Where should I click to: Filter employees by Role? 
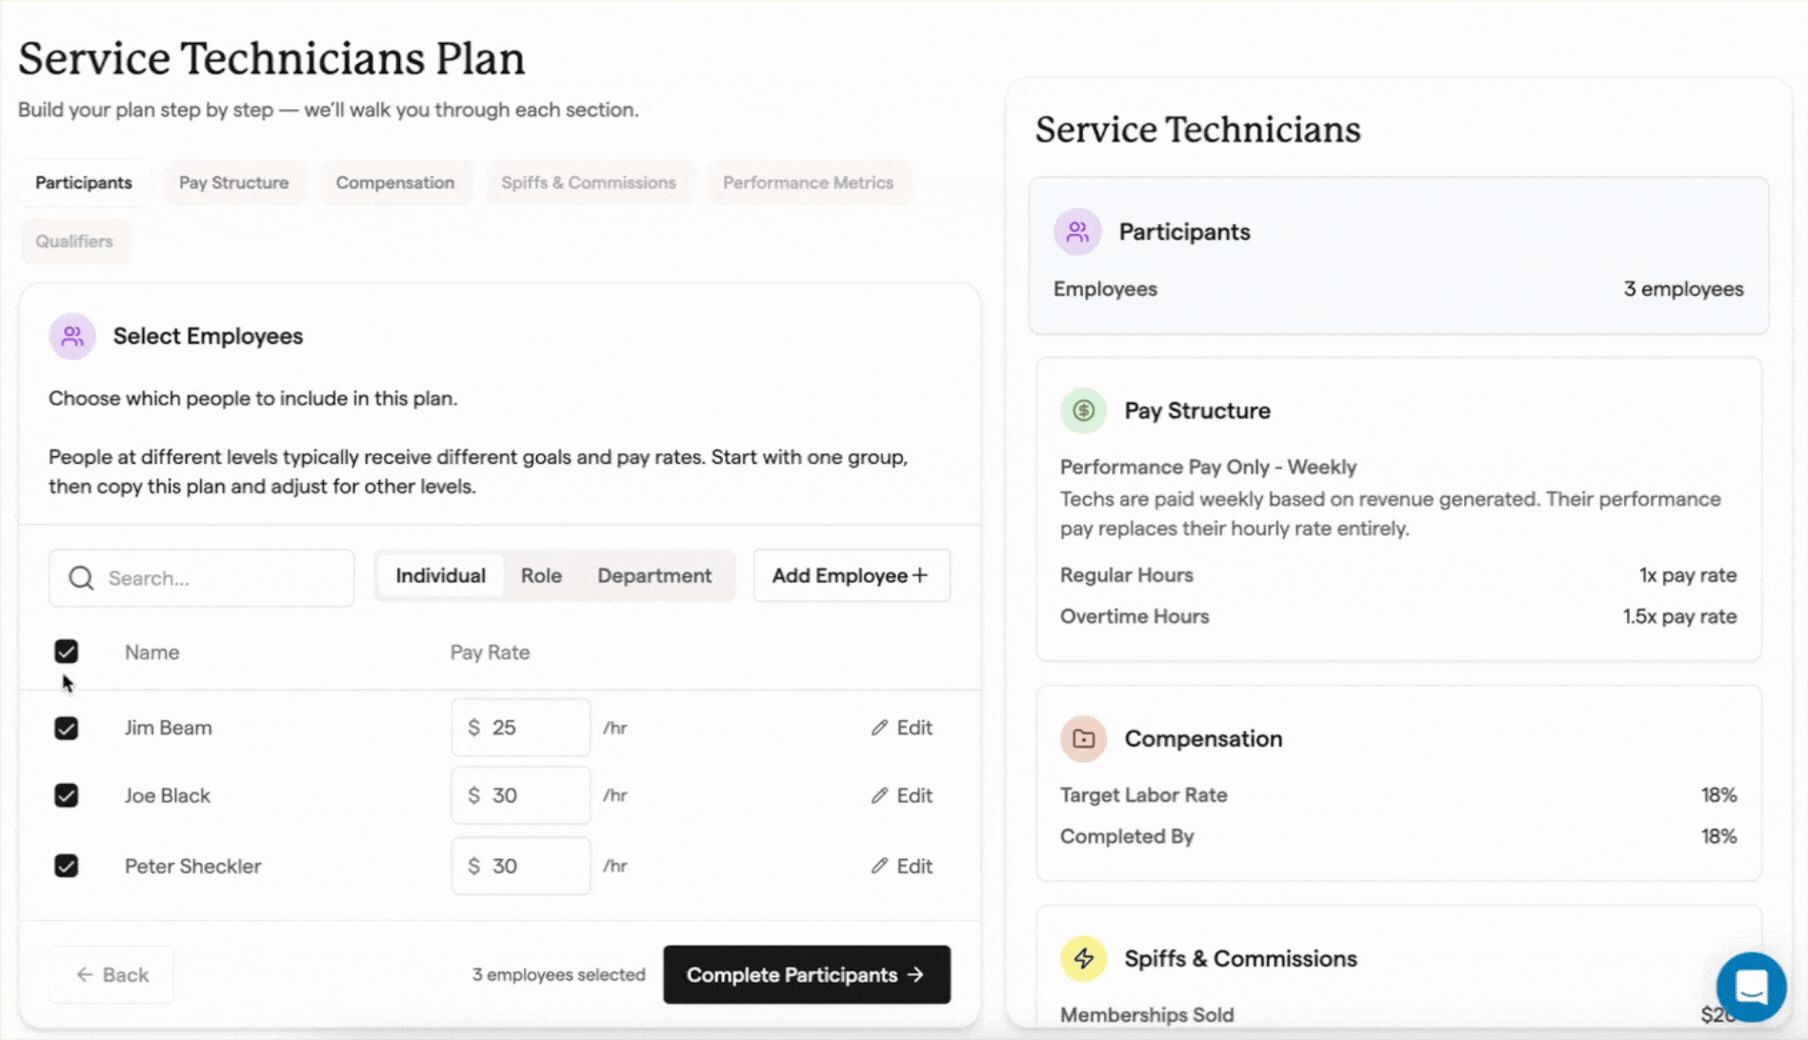541,576
